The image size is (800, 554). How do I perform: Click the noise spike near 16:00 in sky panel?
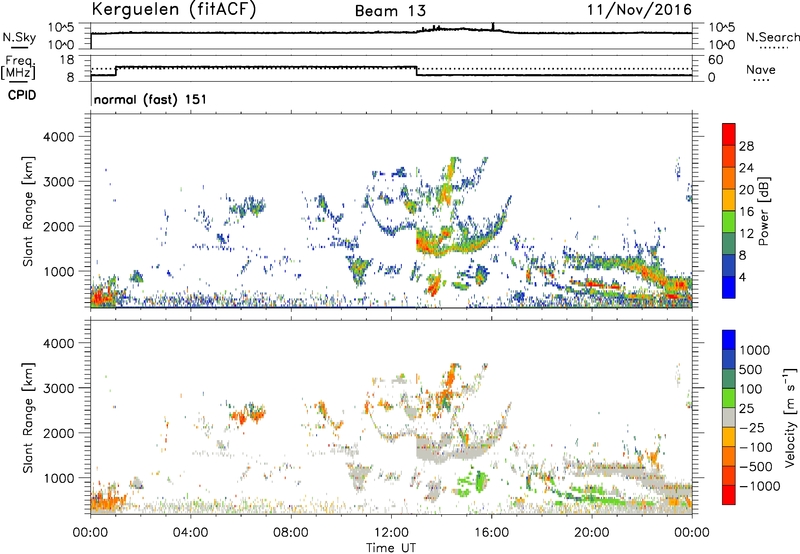tap(493, 27)
